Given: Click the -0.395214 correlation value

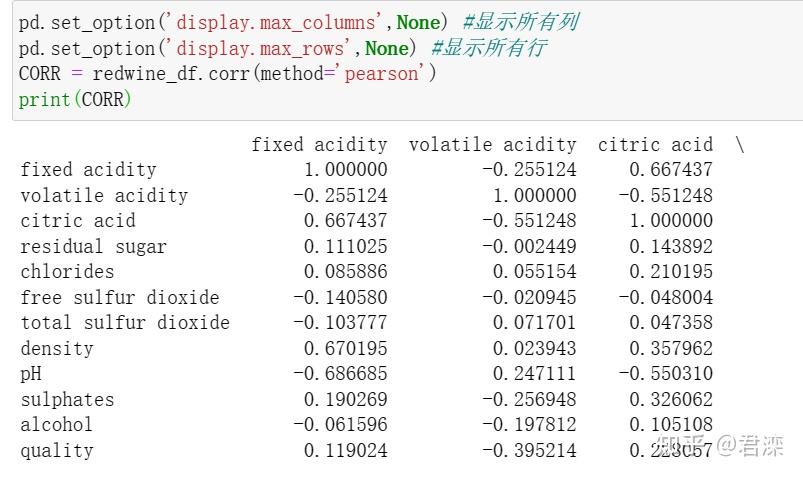Looking at the screenshot, I should pyautogui.click(x=529, y=451).
